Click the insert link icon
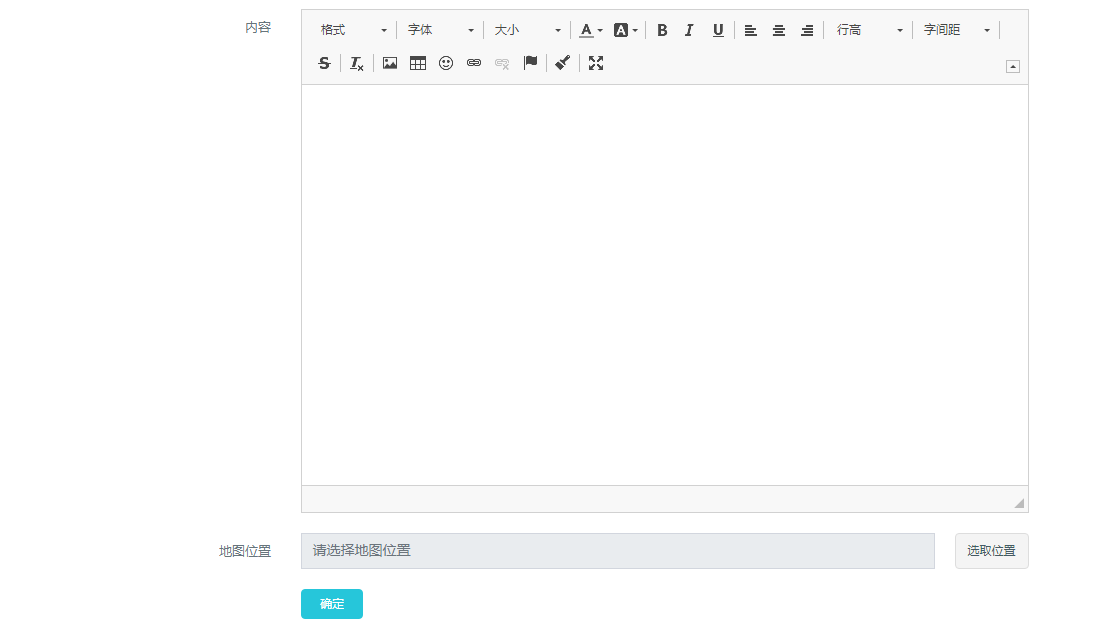The height and width of the screenshot is (638, 1119). [474, 63]
